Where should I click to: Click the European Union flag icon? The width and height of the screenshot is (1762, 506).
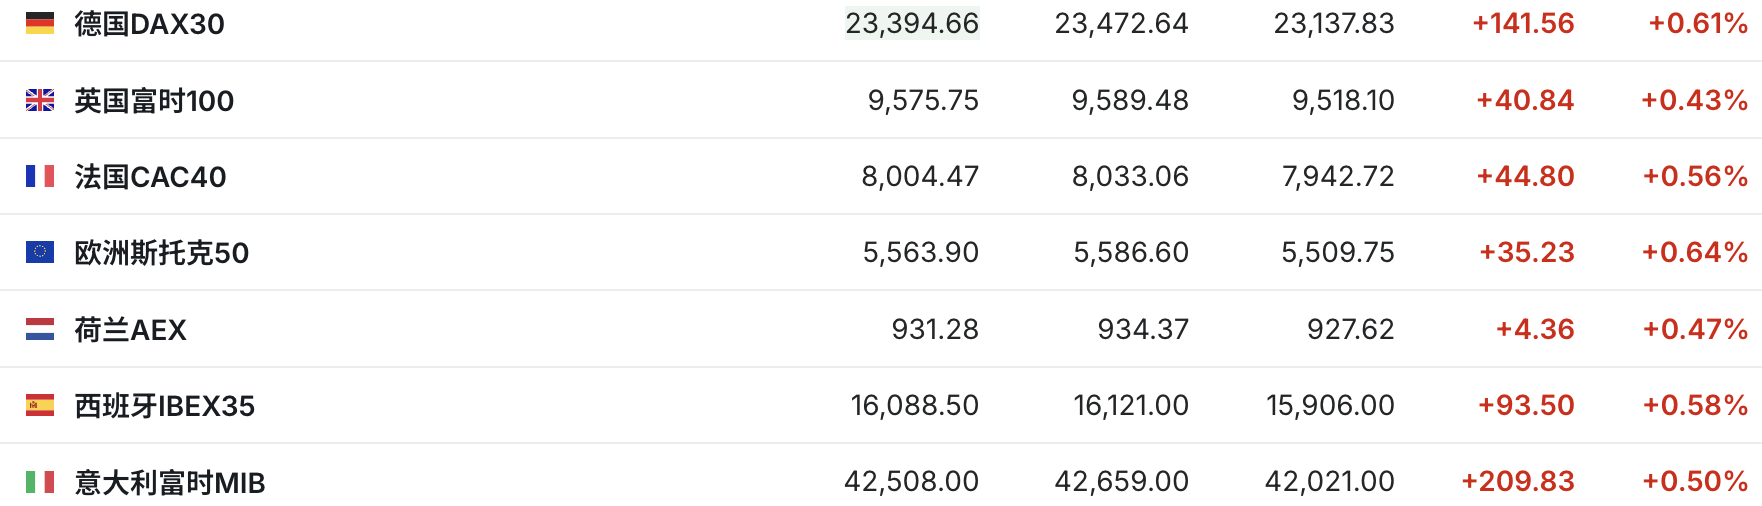point(40,252)
